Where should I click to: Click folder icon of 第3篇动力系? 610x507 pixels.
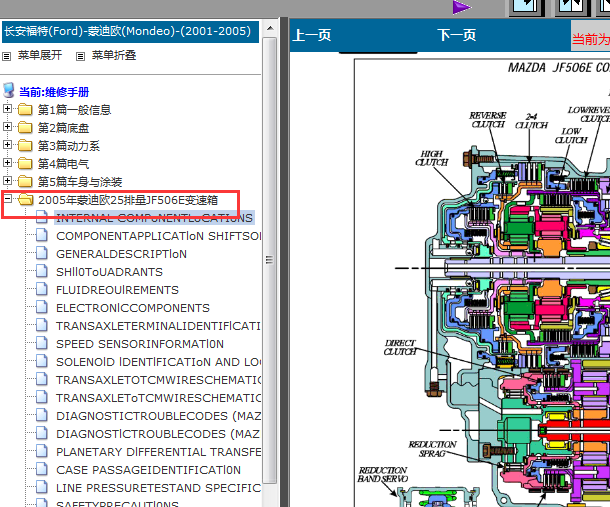click(25, 145)
